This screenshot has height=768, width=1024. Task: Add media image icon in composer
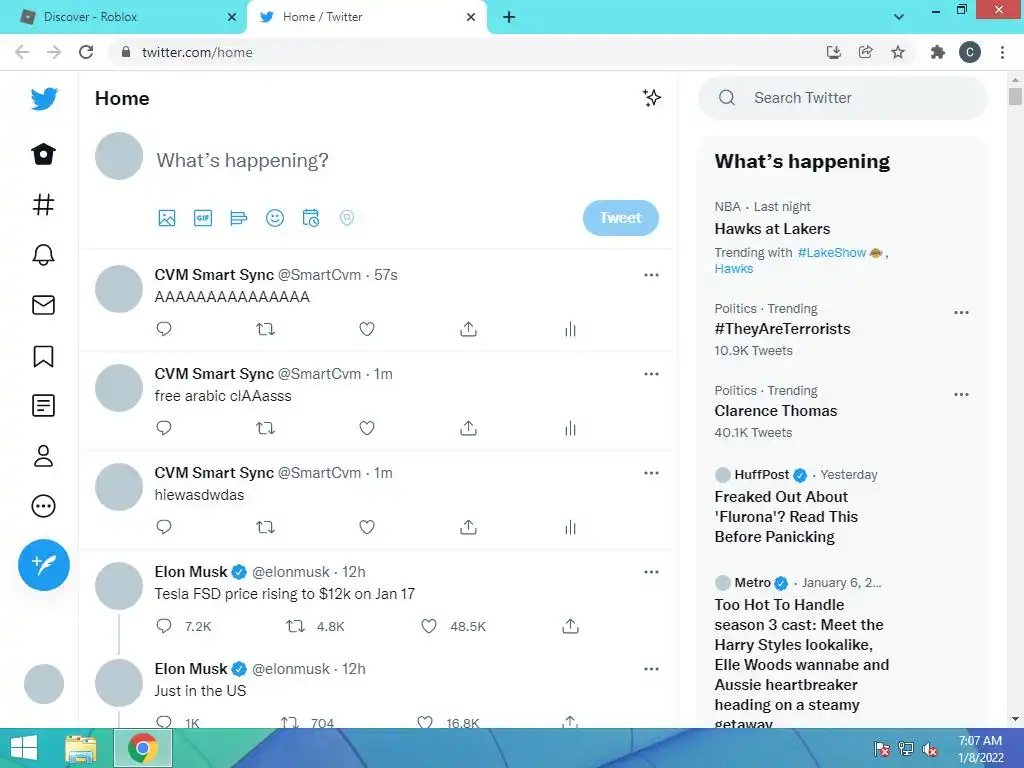point(167,217)
